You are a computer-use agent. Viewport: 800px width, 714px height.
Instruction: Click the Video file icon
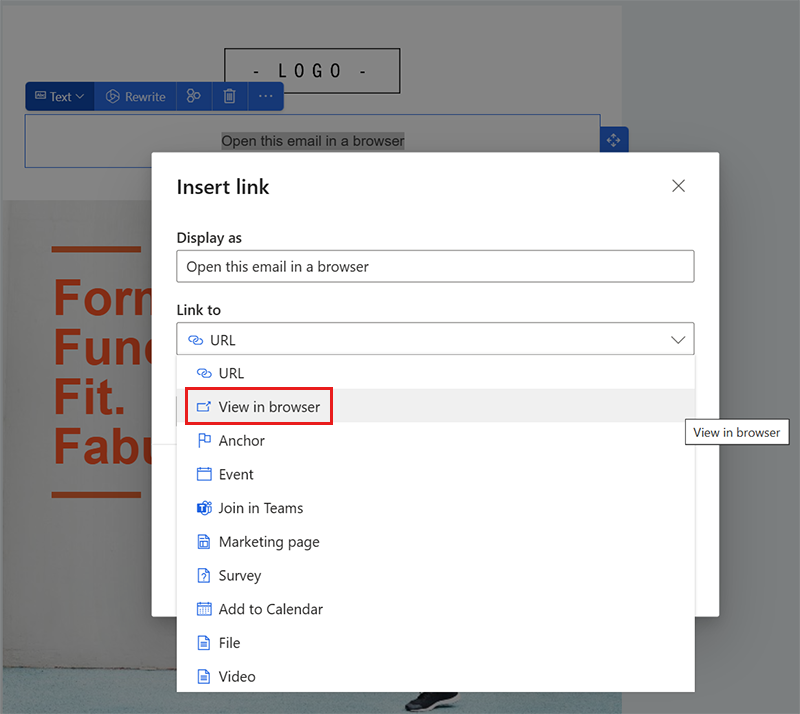tap(204, 676)
